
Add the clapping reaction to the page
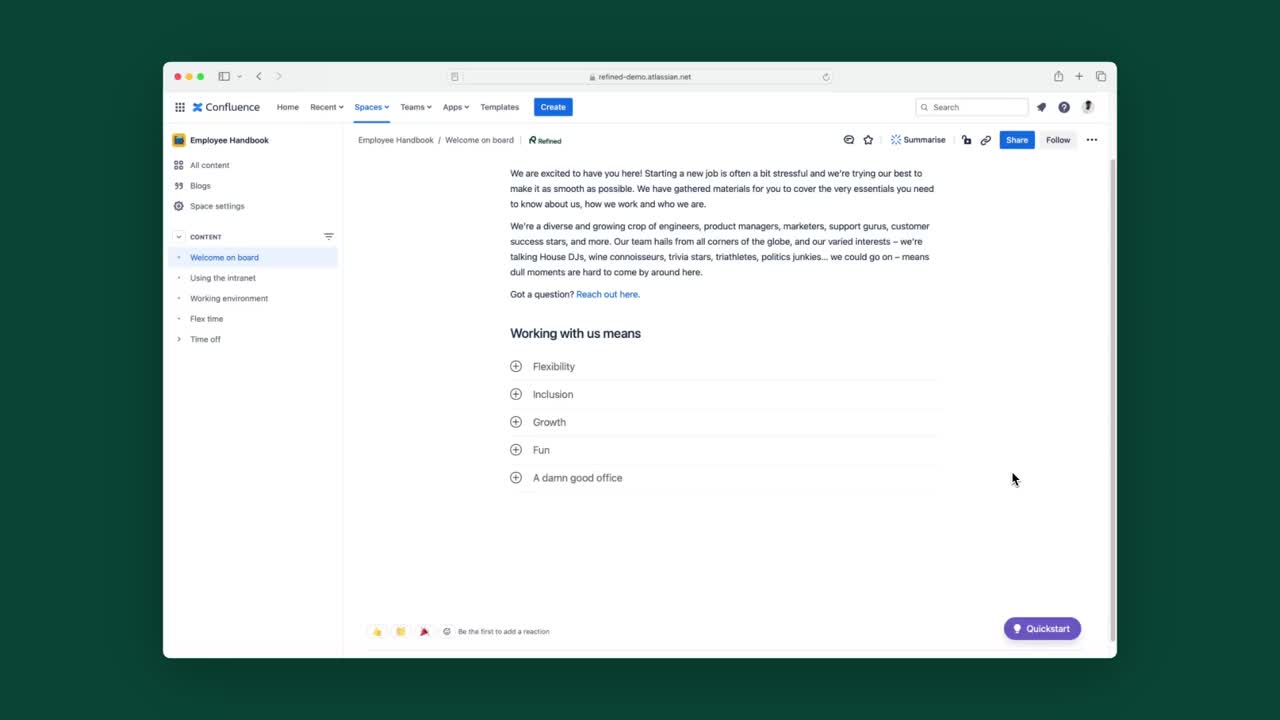400,631
